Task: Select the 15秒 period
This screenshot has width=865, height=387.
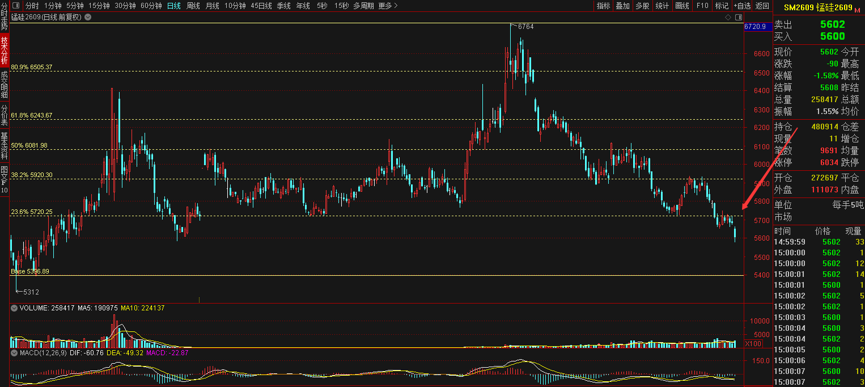Action: point(341,6)
